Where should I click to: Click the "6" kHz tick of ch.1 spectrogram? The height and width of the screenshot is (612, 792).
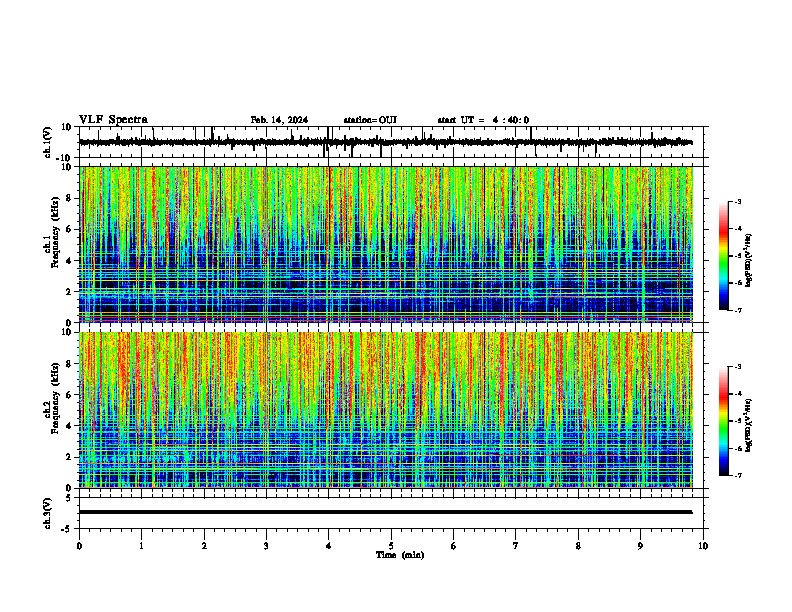[x=70, y=229]
